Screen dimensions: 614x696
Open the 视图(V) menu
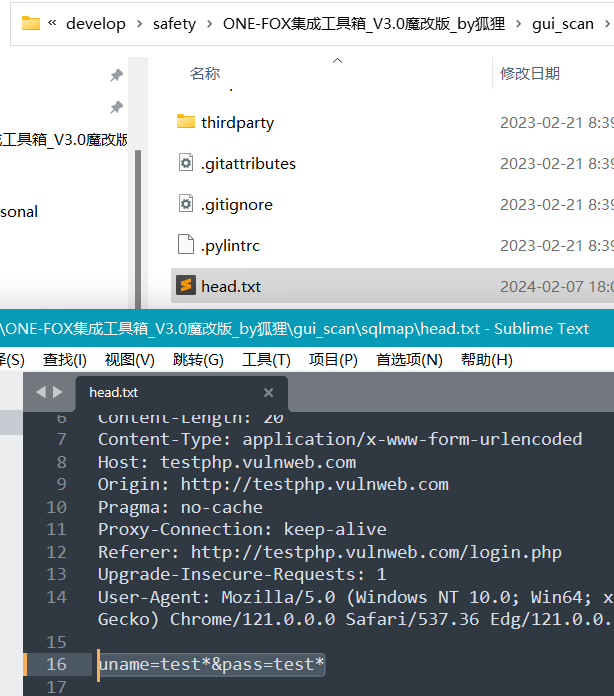coord(130,360)
